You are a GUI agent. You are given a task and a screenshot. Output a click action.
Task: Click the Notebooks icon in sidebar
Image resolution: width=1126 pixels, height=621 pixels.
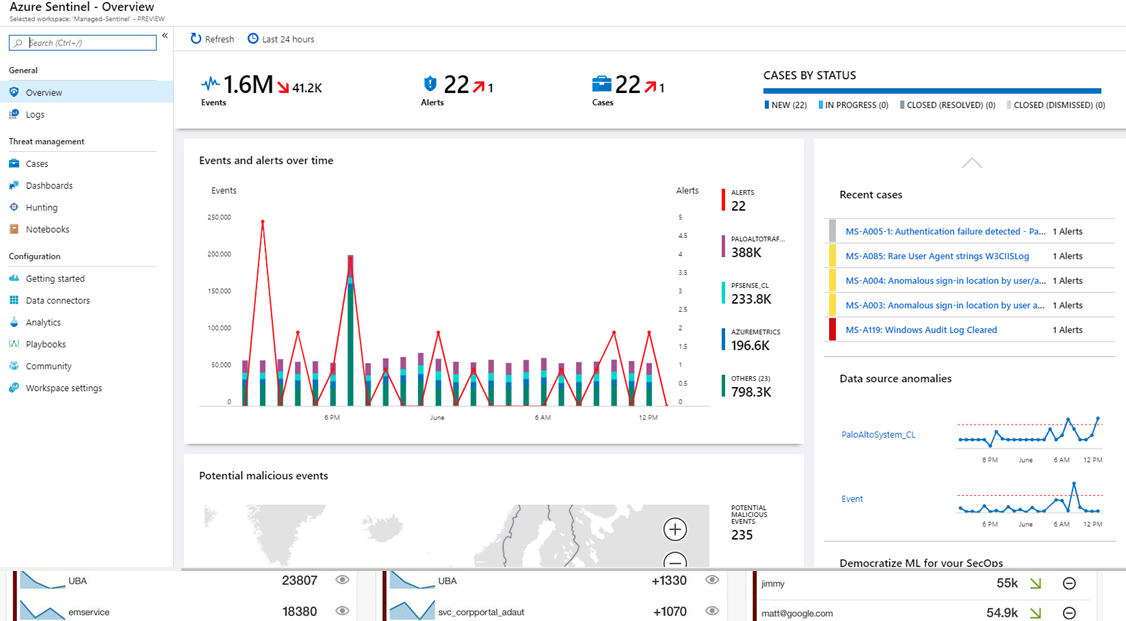coord(14,229)
